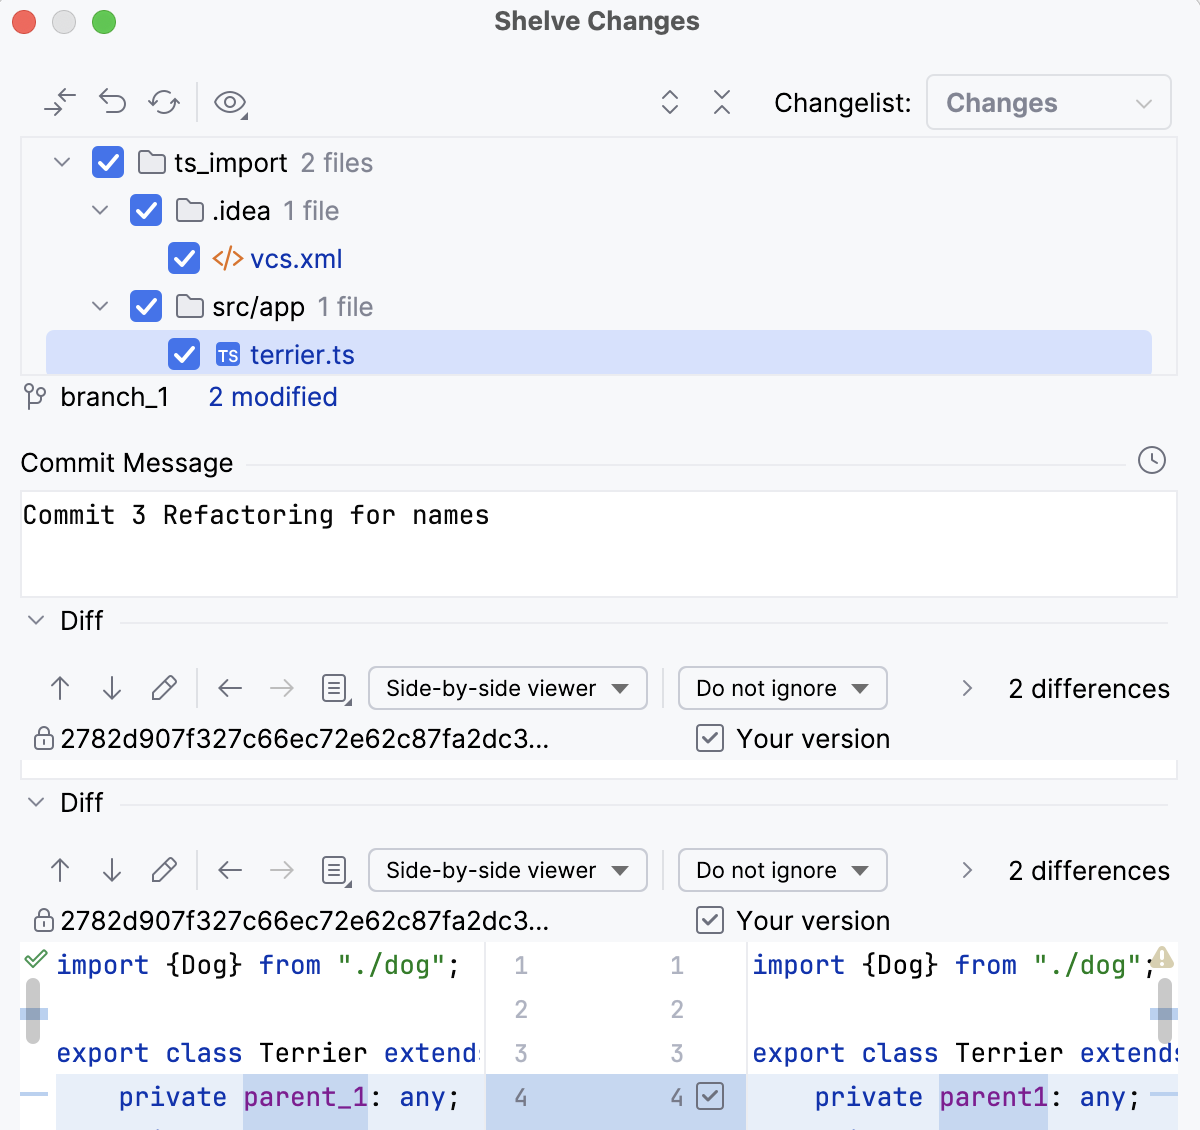Collapse the ts_import folder node
Viewport: 1200px width, 1130px height.
coord(62,162)
